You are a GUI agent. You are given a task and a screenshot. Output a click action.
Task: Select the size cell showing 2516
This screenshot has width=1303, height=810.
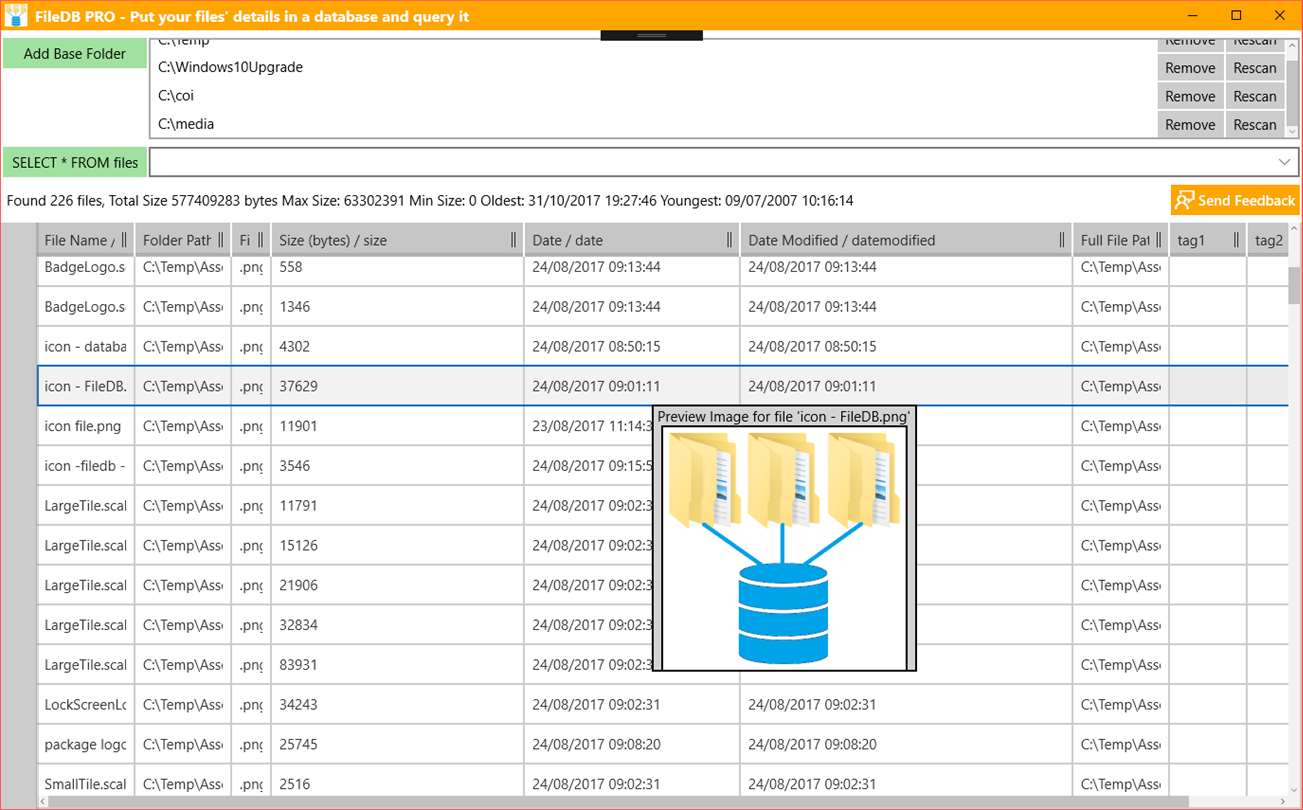[397, 782]
